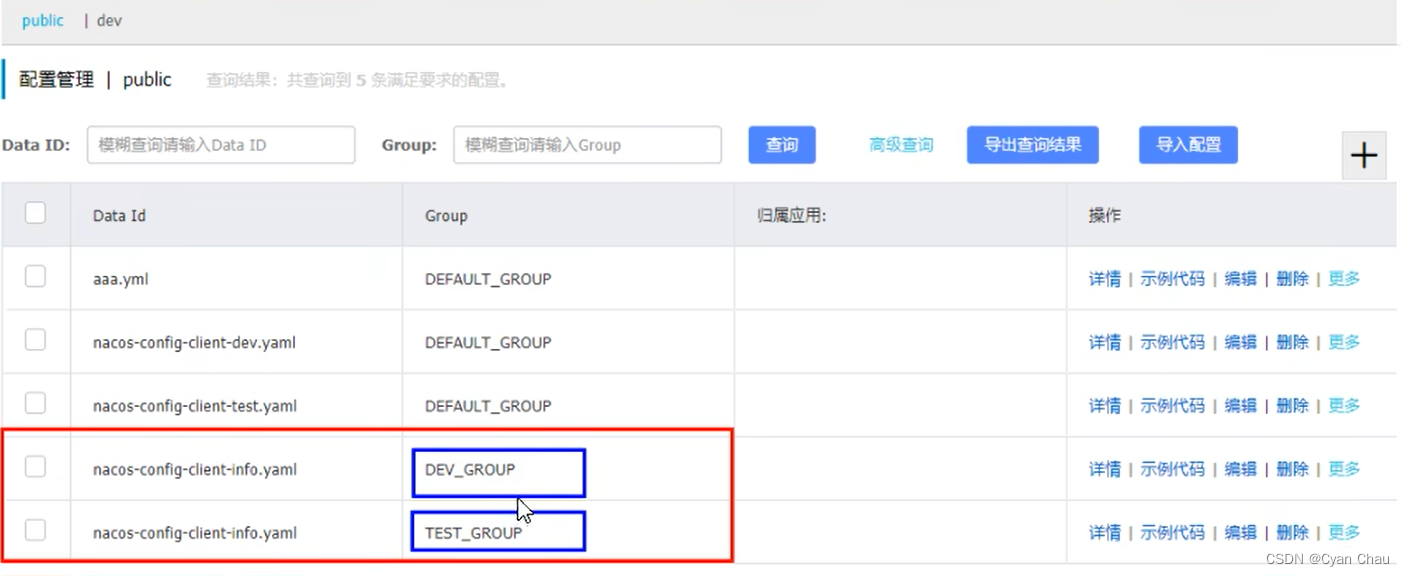Image resolution: width=1405 pixels, height=576 pixels.
Task: Check the box for the DEV_GROUP row
Action: click(x=35, y=466)
